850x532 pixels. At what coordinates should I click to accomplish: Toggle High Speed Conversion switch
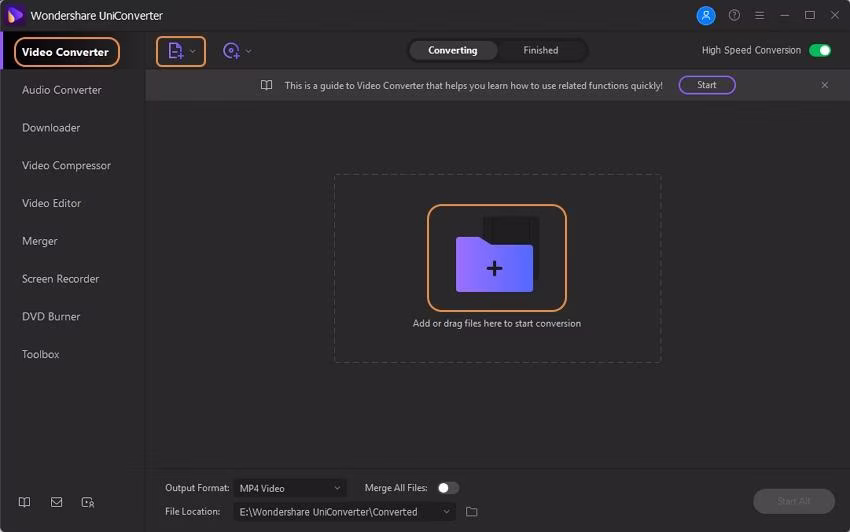click(820, 50)
